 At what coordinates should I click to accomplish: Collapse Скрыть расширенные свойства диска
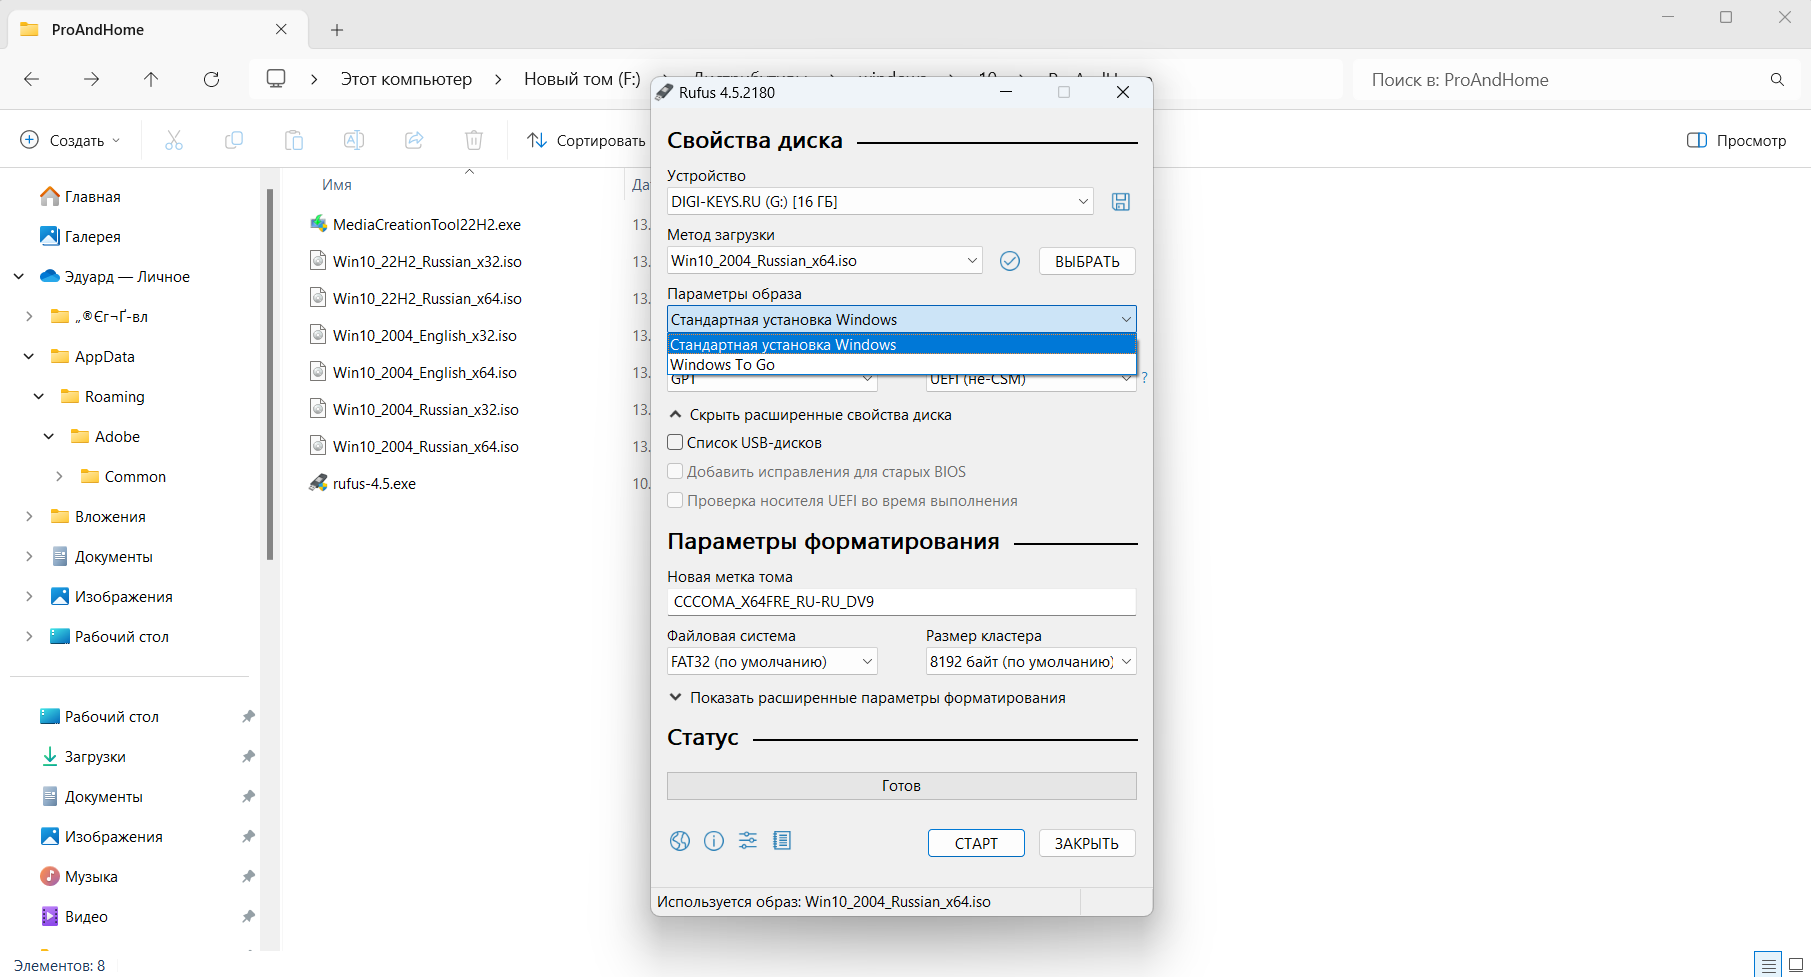point(819,415)
